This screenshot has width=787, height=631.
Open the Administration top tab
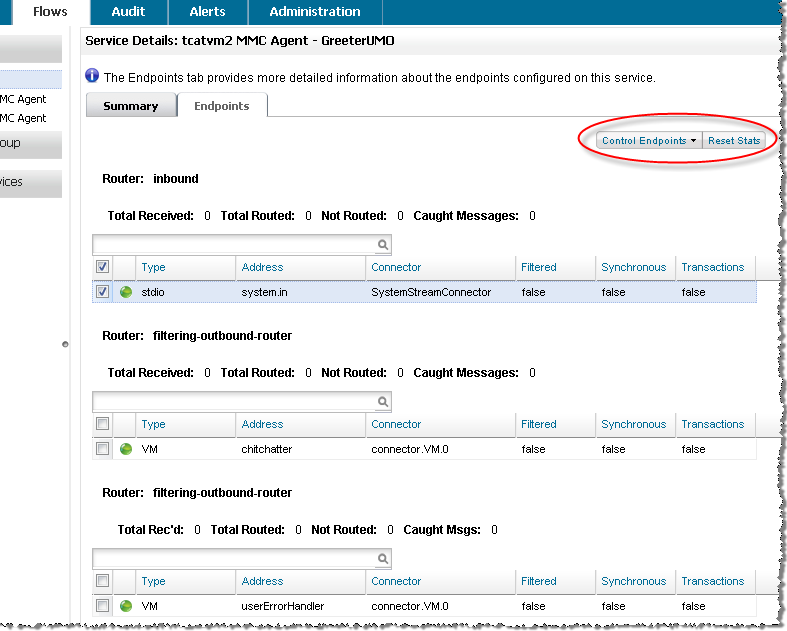click(x=315, y=12)
